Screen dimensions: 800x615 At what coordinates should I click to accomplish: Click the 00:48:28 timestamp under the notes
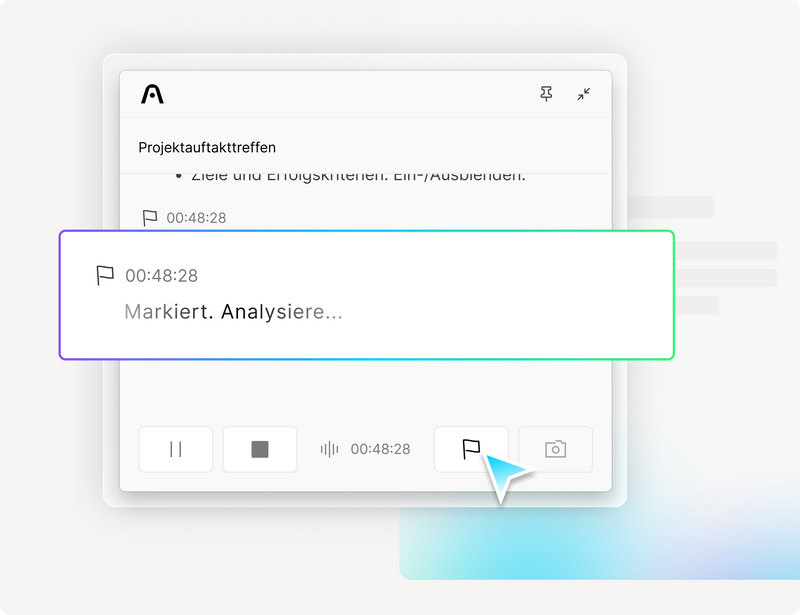click(x=196, y=218)
